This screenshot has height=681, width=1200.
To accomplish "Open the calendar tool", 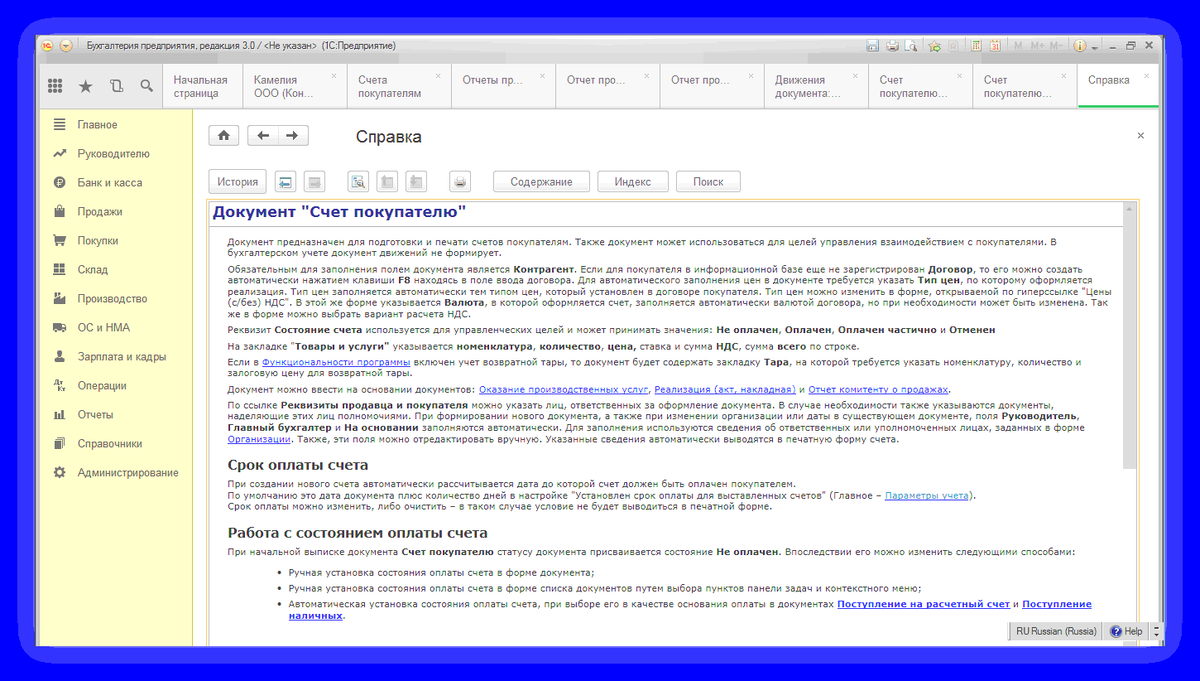I will pyautogui.click(x=995, y=46).
